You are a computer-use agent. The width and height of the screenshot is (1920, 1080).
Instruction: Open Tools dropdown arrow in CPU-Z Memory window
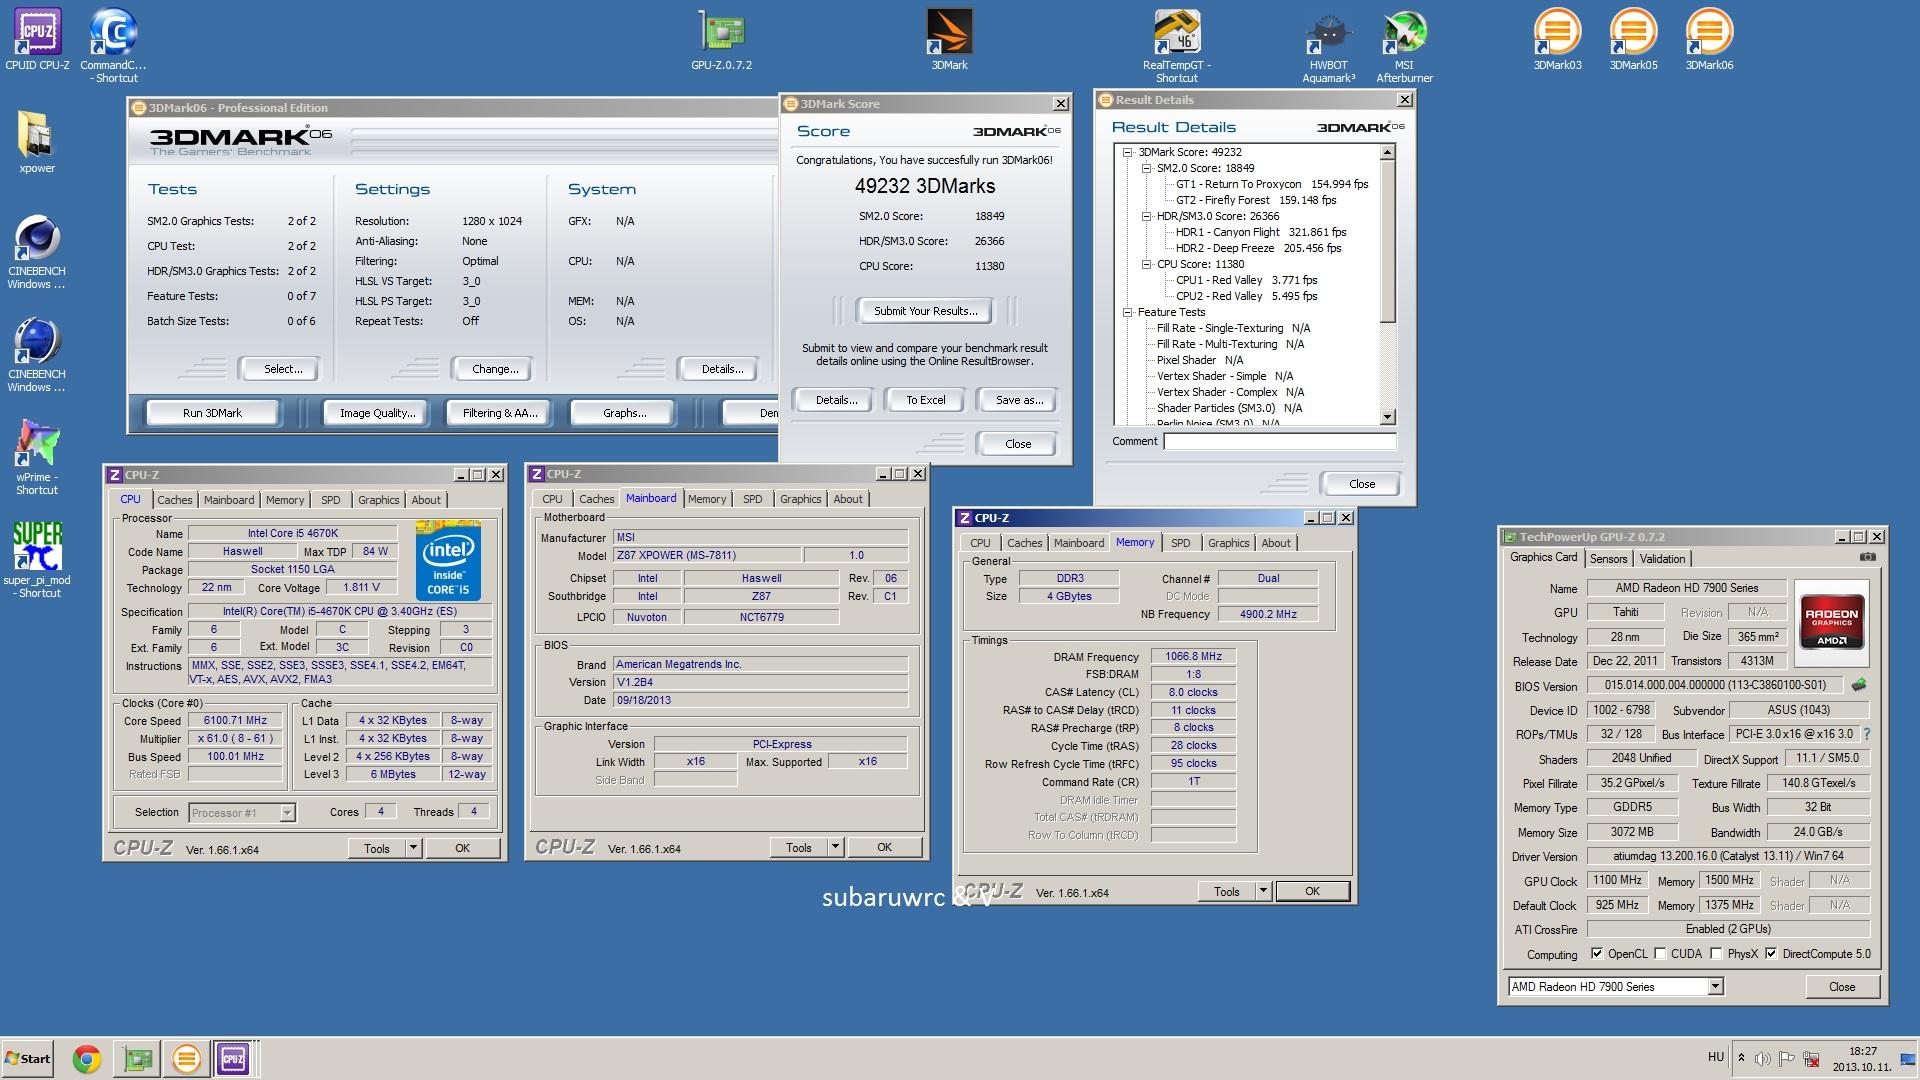pyautogui.click(x=1263, y=891)
